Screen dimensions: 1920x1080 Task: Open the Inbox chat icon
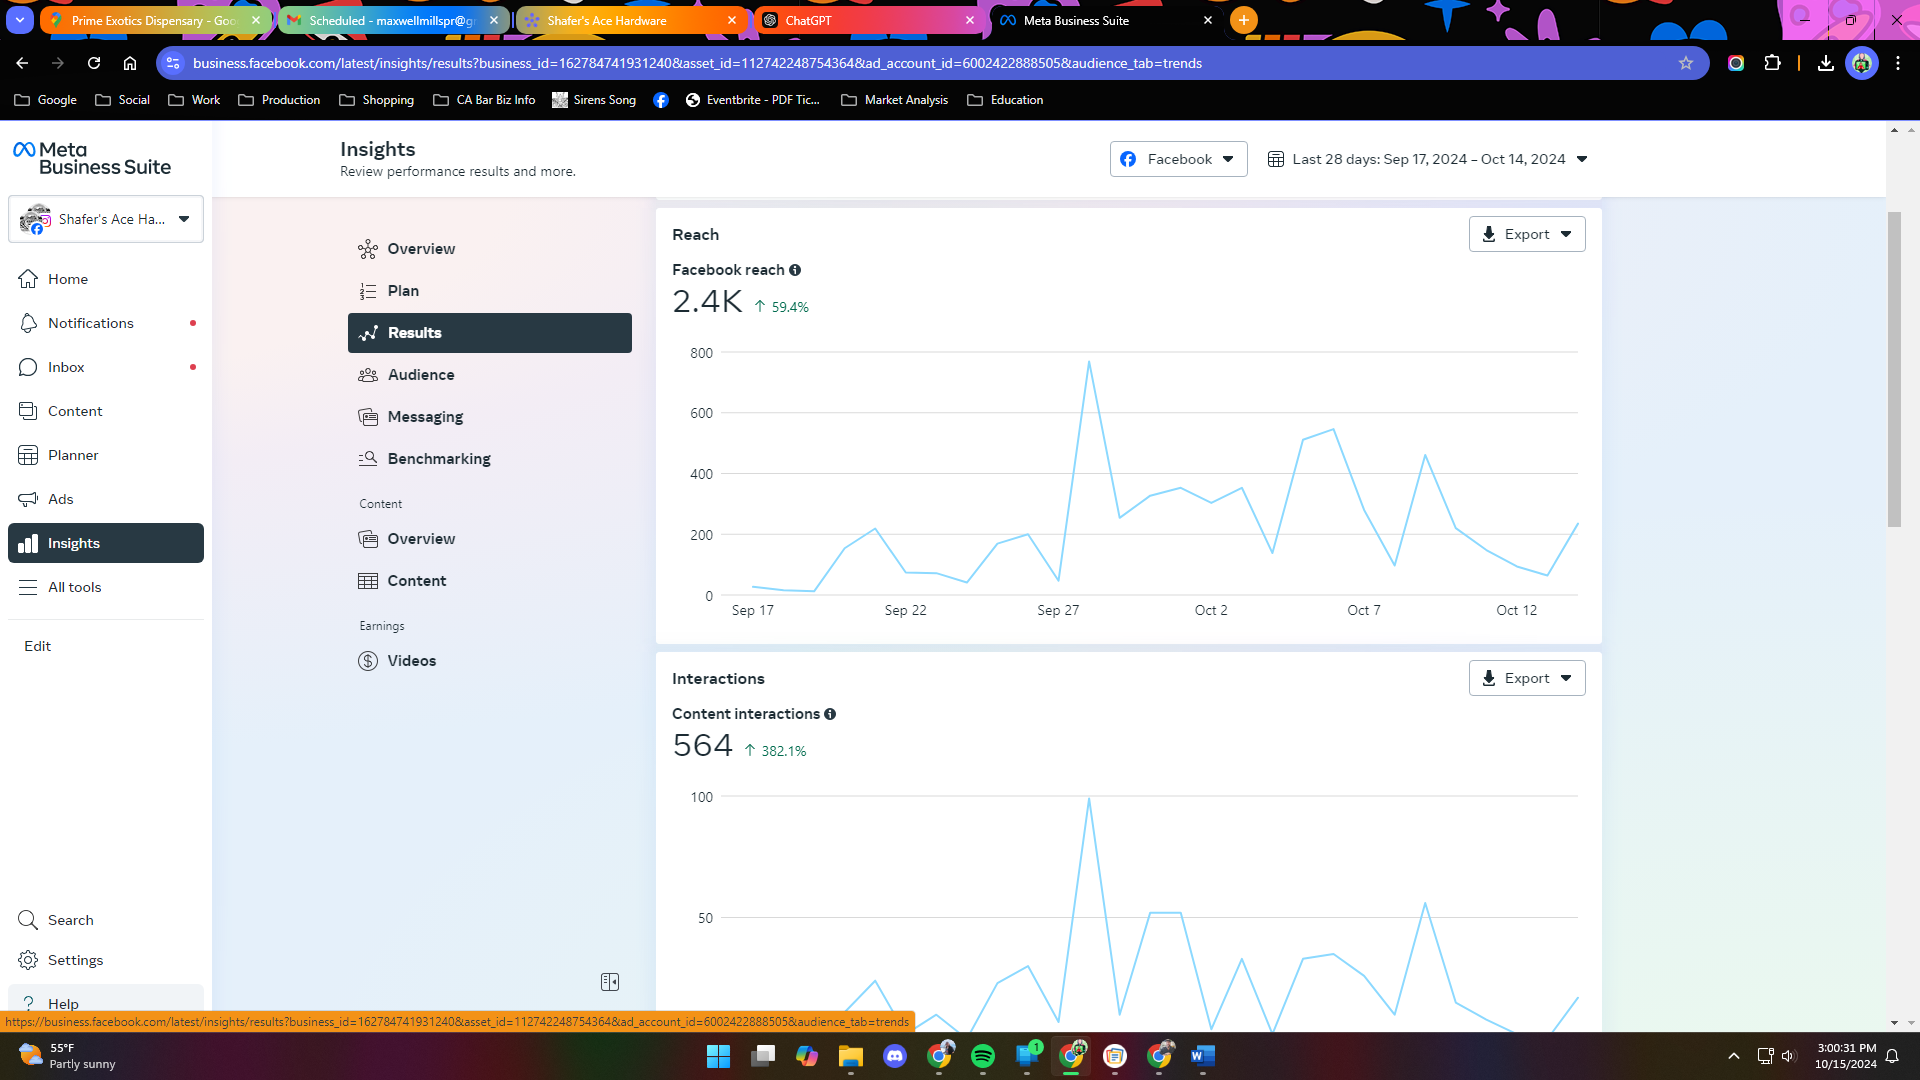[x=28, y=367]
